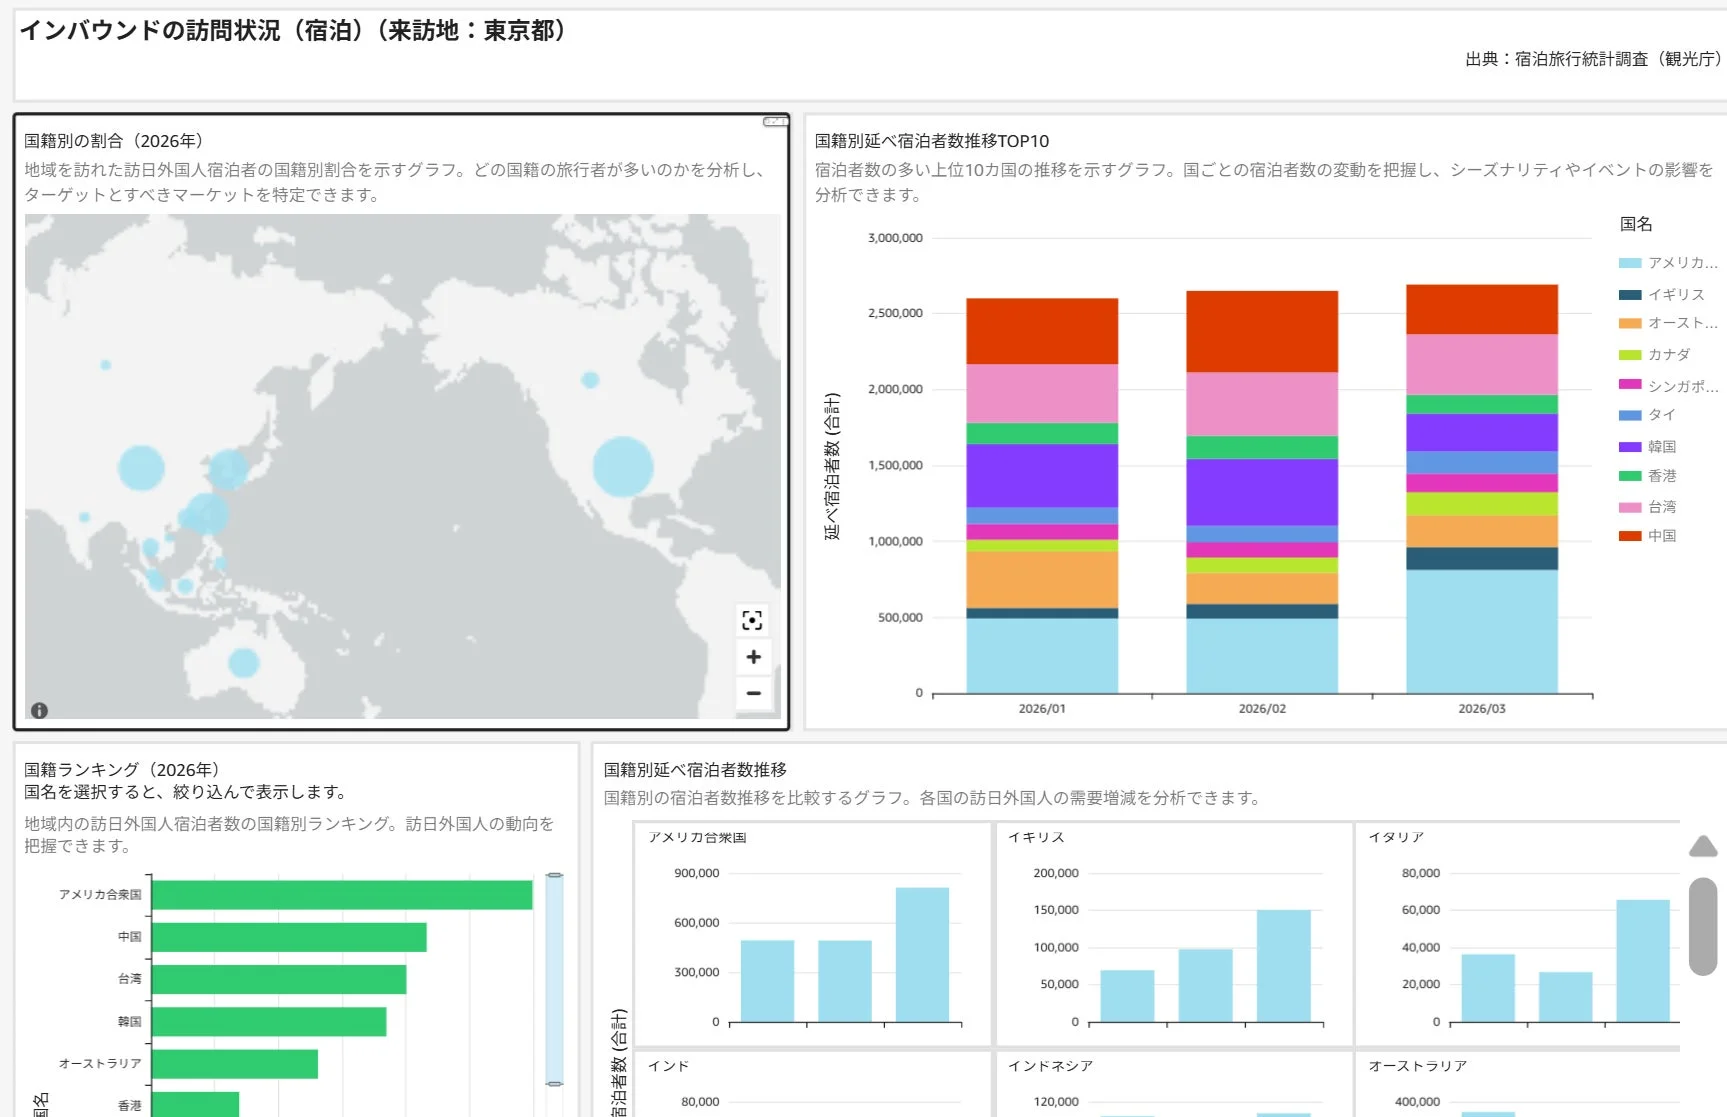
Task: Click the map reset focus icon
Action: [752, 620]
